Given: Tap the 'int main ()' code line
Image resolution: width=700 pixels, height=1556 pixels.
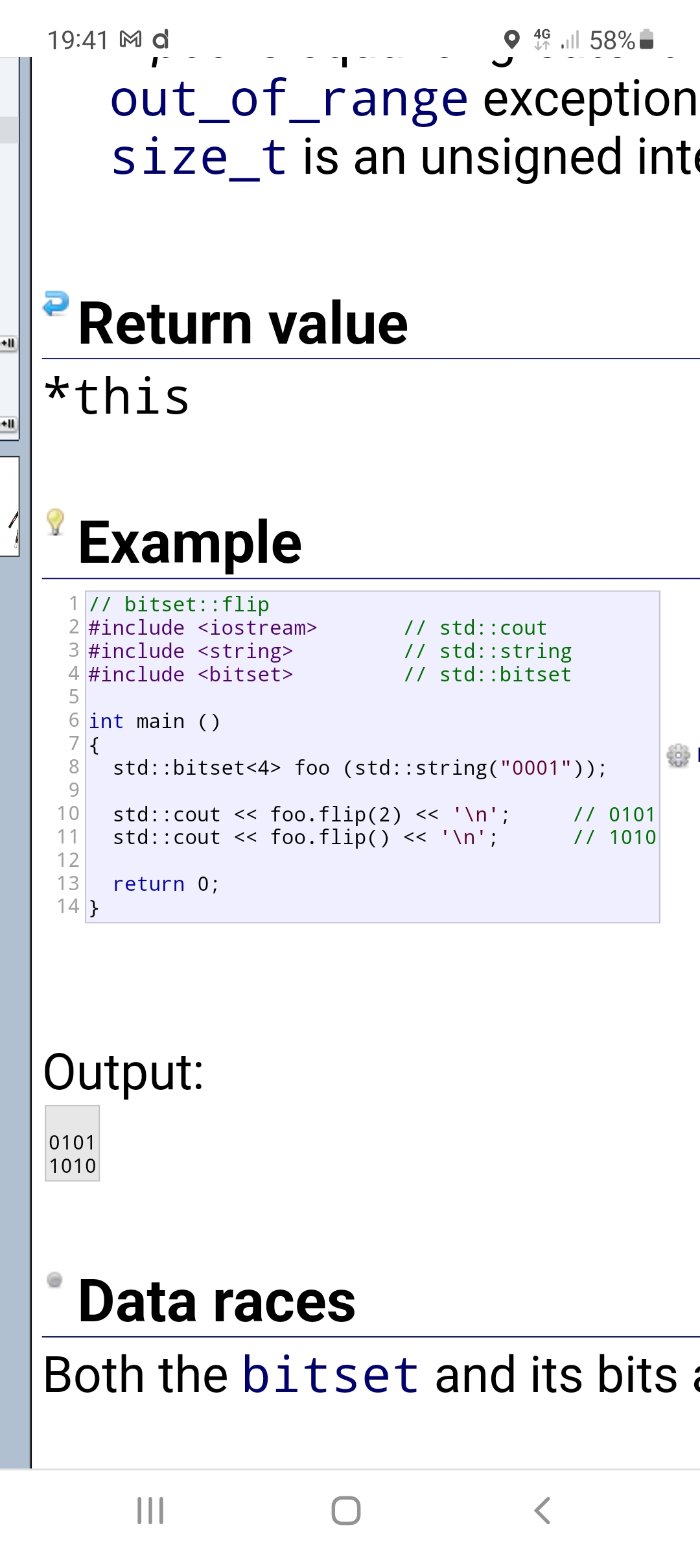Looking at the screenshot, I should pos(154,721).
